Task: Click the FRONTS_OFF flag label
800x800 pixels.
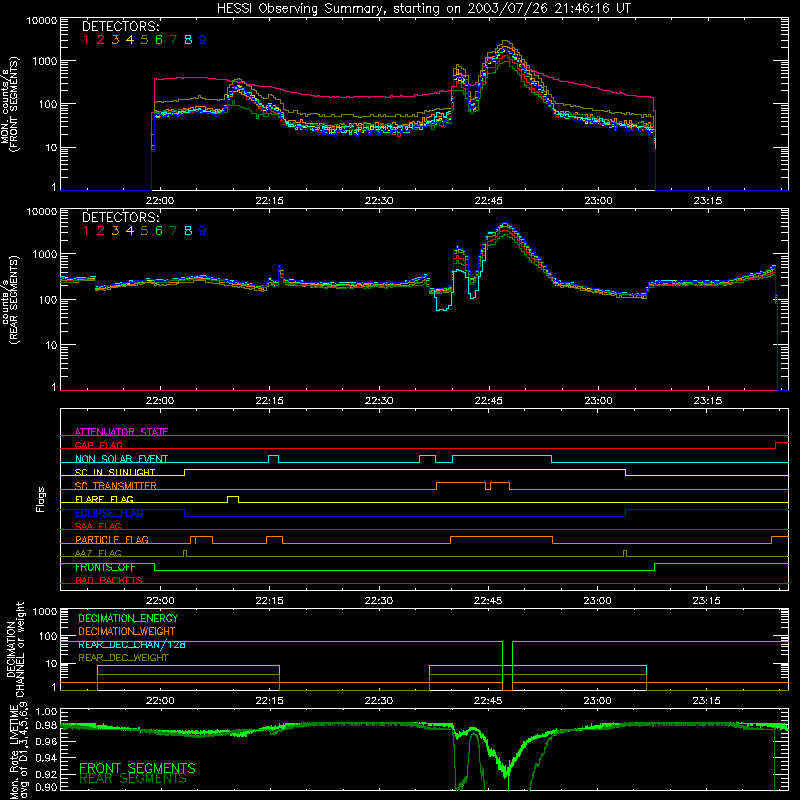Action: click(105, 567)
